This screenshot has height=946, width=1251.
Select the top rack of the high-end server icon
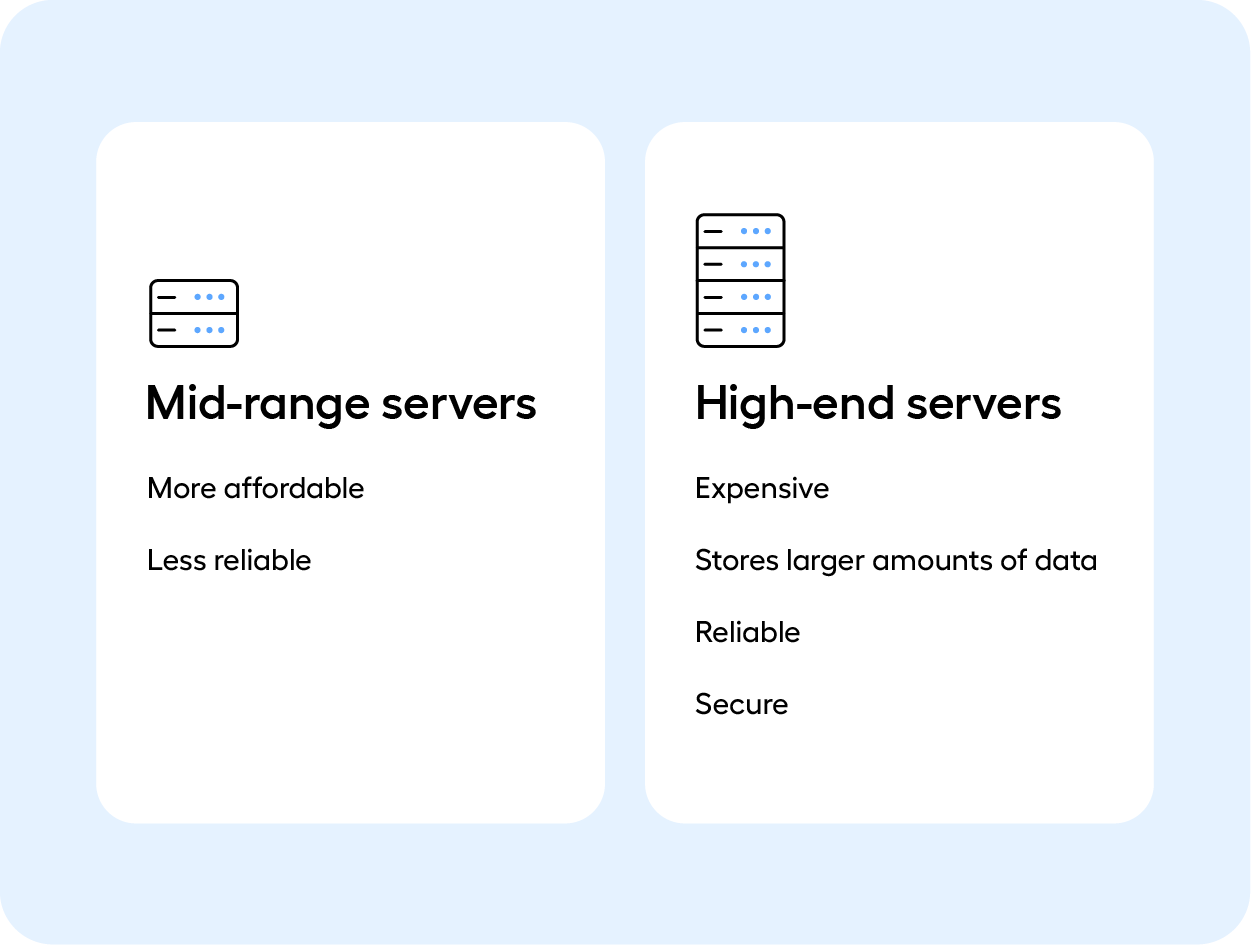pos(740,231)
